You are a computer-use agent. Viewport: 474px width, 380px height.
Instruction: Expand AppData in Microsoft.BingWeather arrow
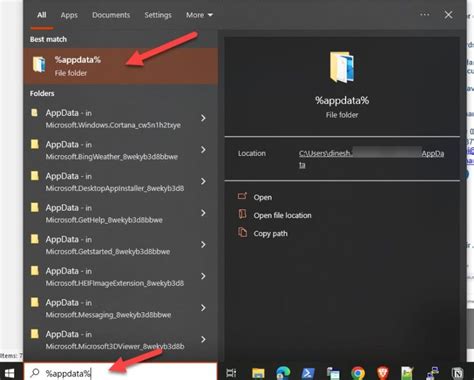[203, 150]
